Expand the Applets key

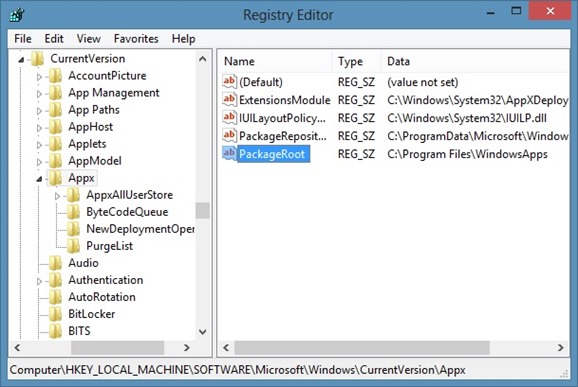[x=39, y=145]
